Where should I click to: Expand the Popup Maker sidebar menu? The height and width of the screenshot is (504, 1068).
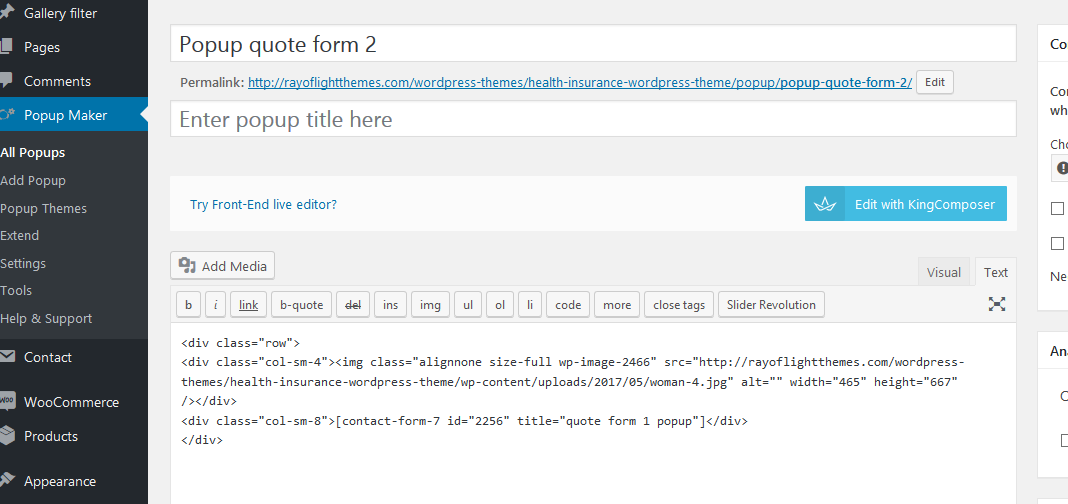tap(66, 115)
